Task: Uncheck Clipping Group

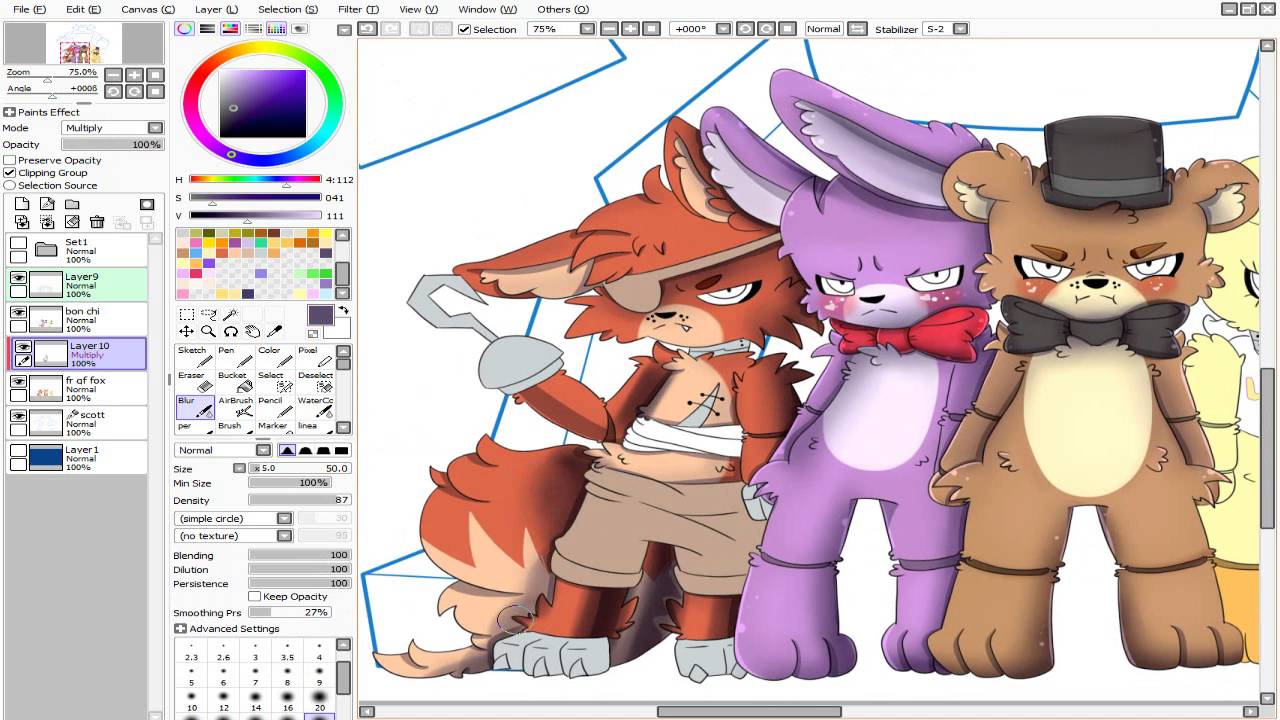Action: [x=10, y=173]
